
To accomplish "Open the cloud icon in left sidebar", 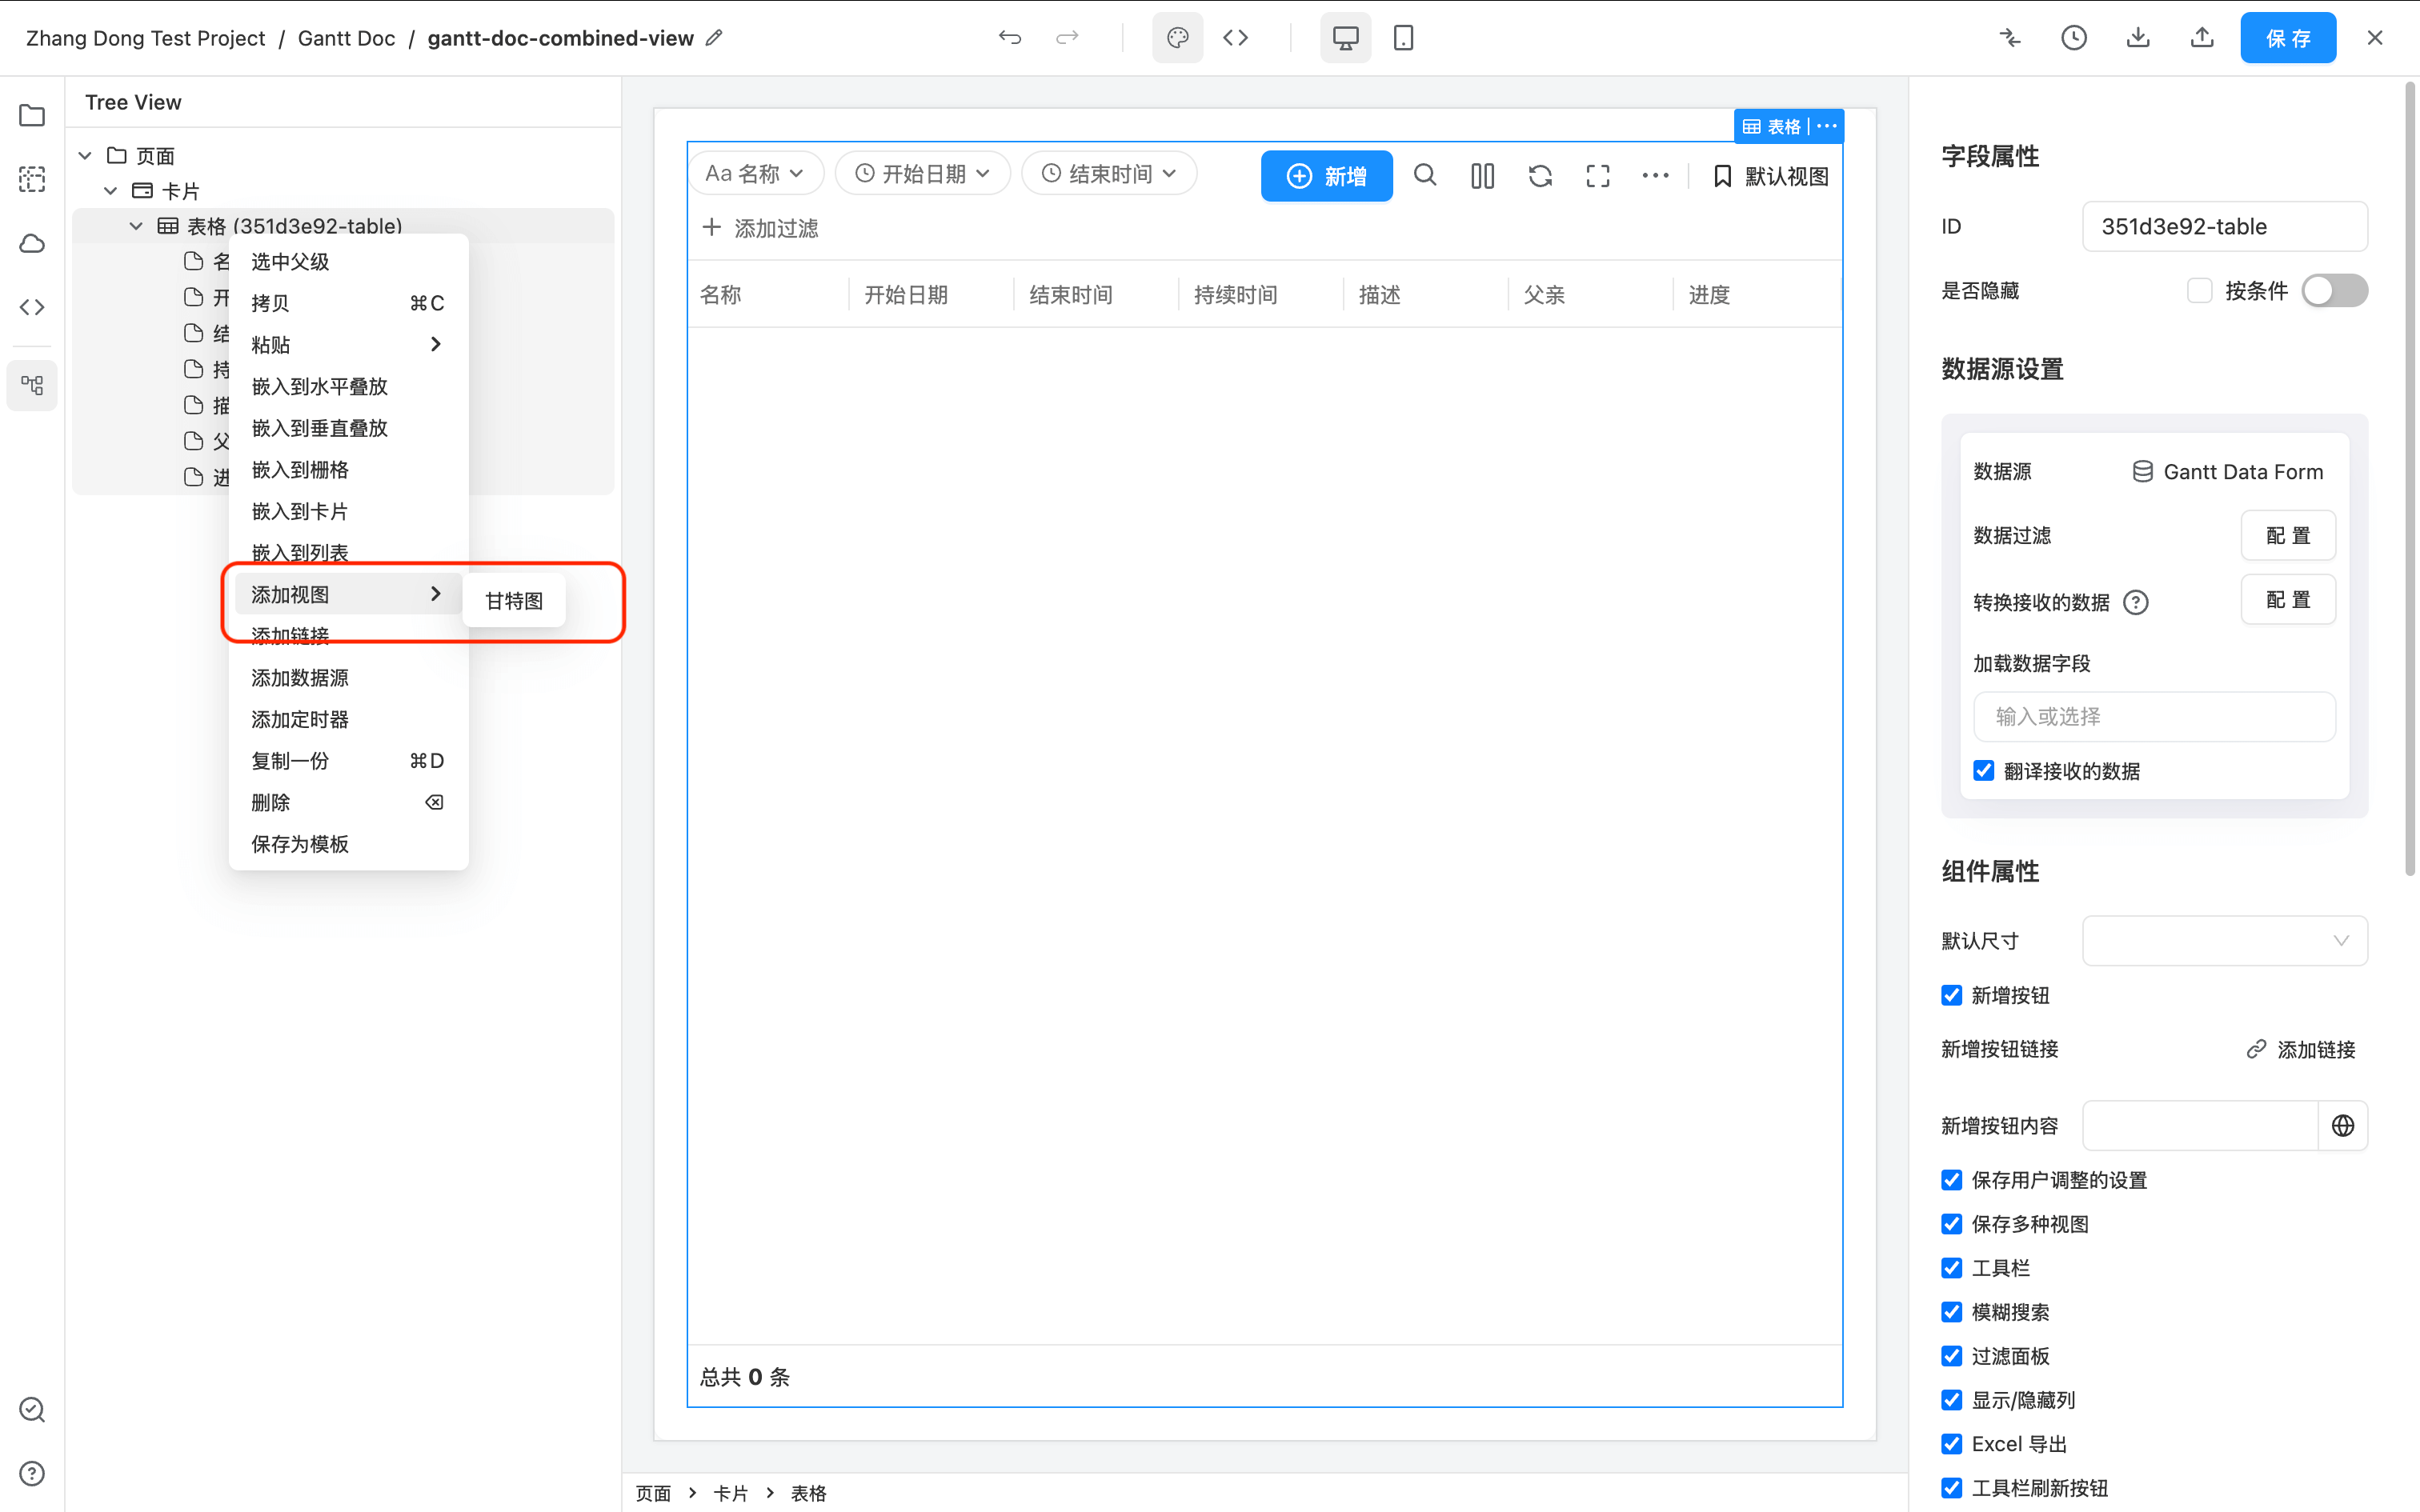I will coord(32,243).
